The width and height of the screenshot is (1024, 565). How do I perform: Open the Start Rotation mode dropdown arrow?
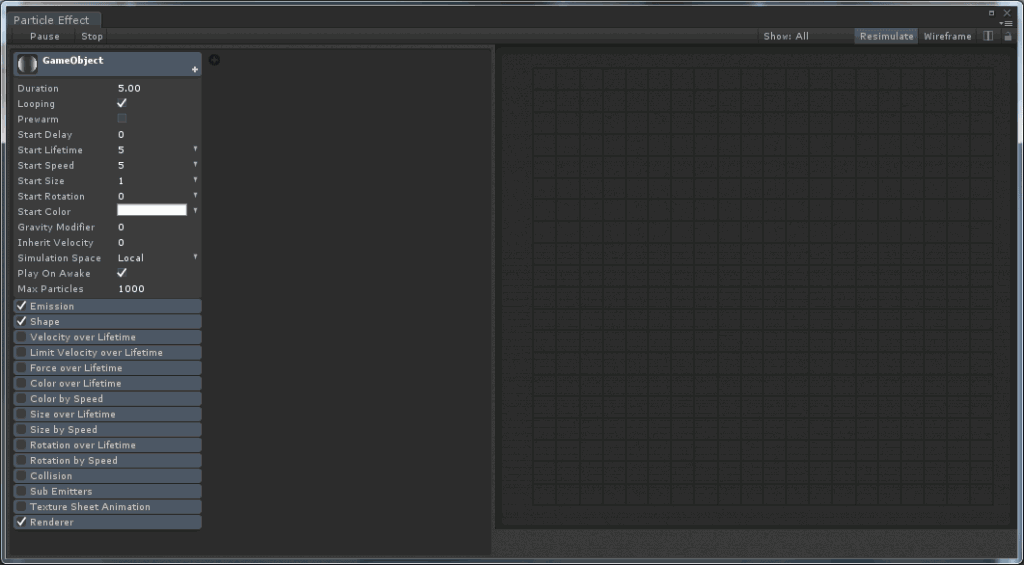(x=195, y=195)
